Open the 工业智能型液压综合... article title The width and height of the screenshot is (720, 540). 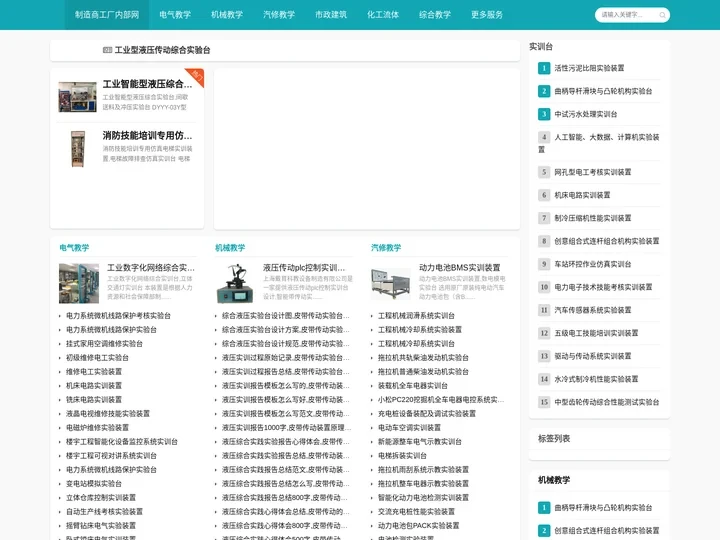147,84
